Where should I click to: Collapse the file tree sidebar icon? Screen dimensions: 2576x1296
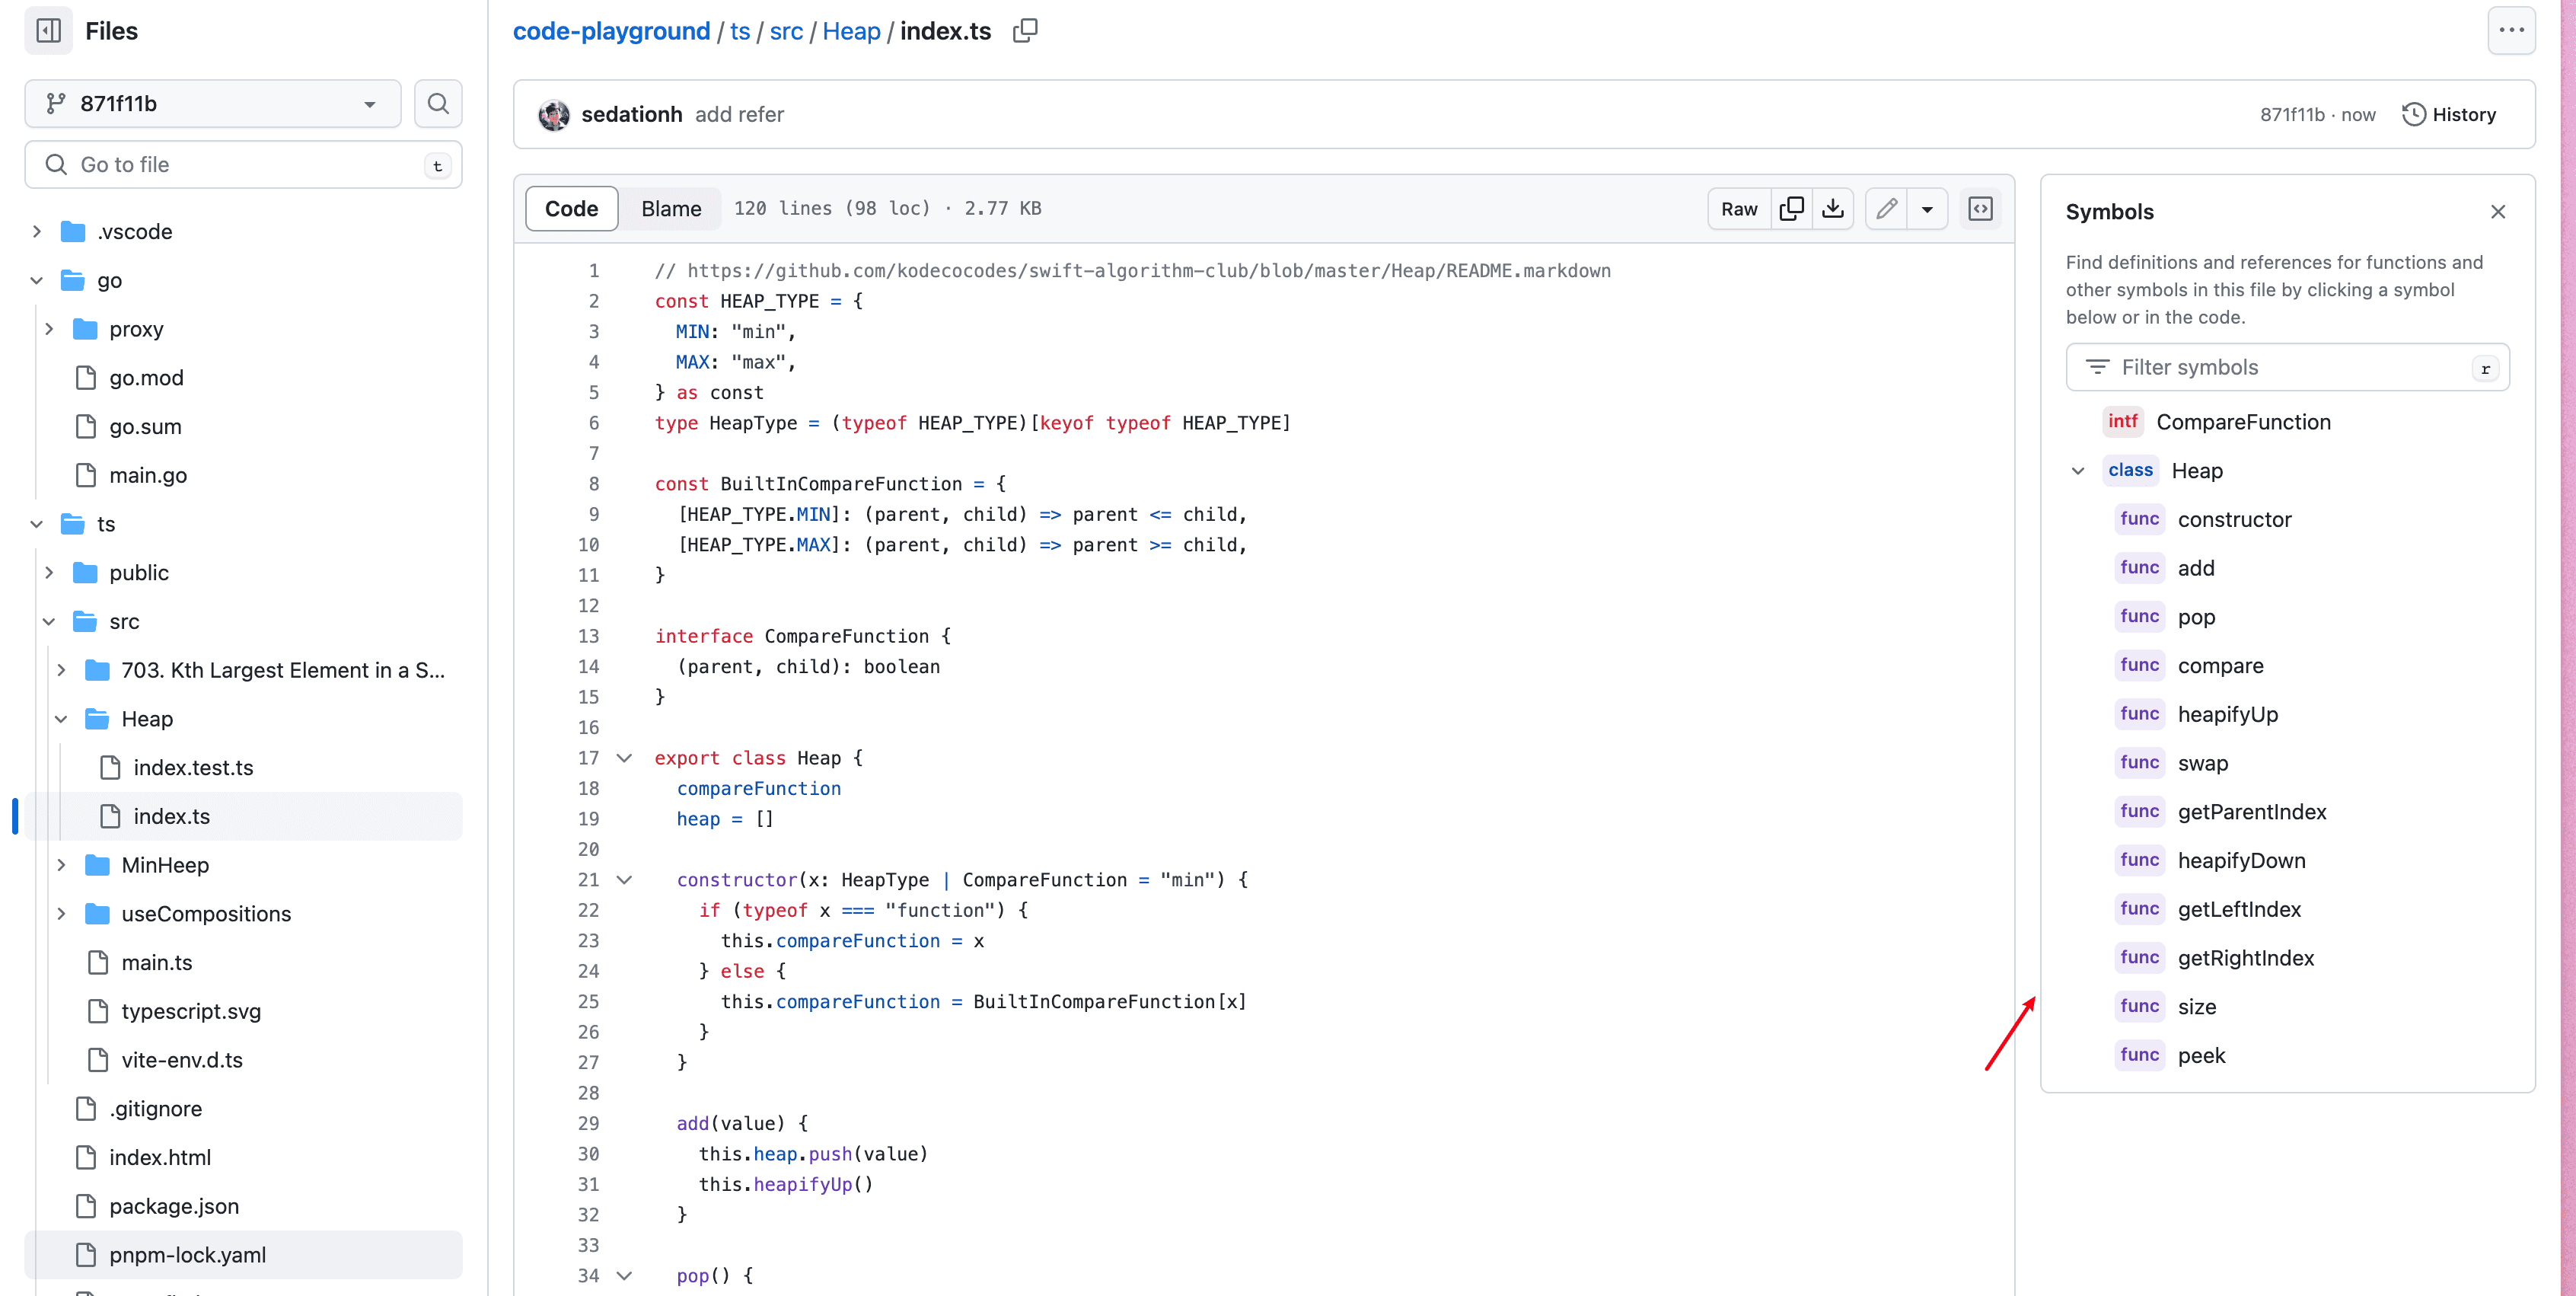click(x=48, y=31)
